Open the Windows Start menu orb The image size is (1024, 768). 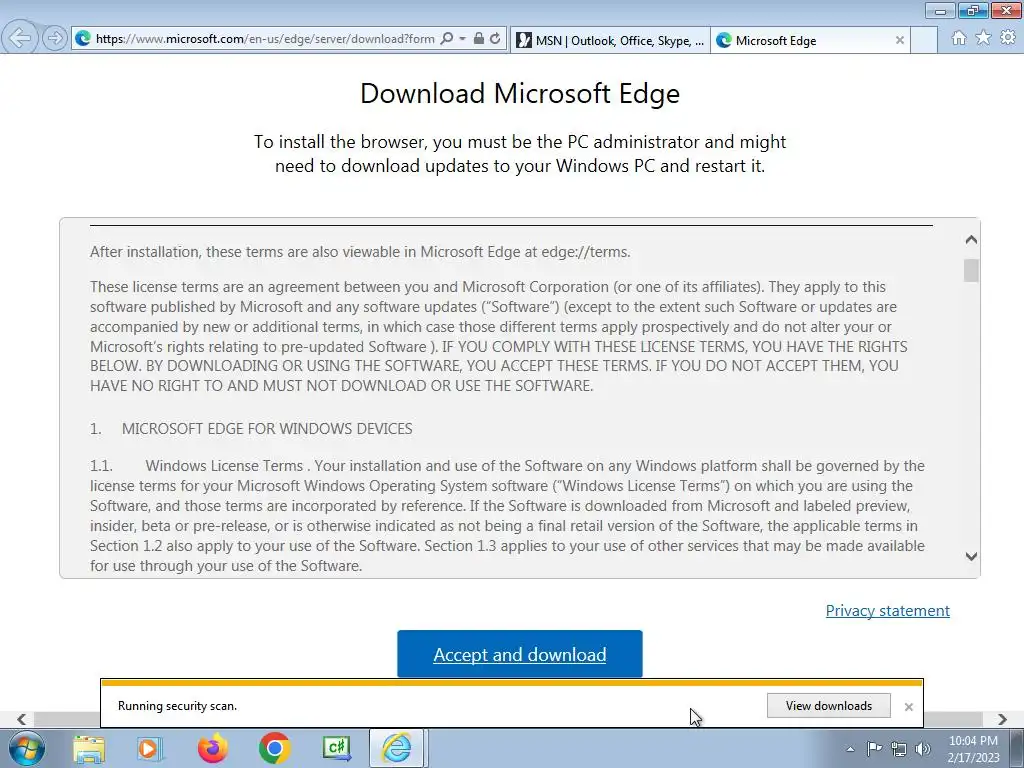tap(27, 748)
